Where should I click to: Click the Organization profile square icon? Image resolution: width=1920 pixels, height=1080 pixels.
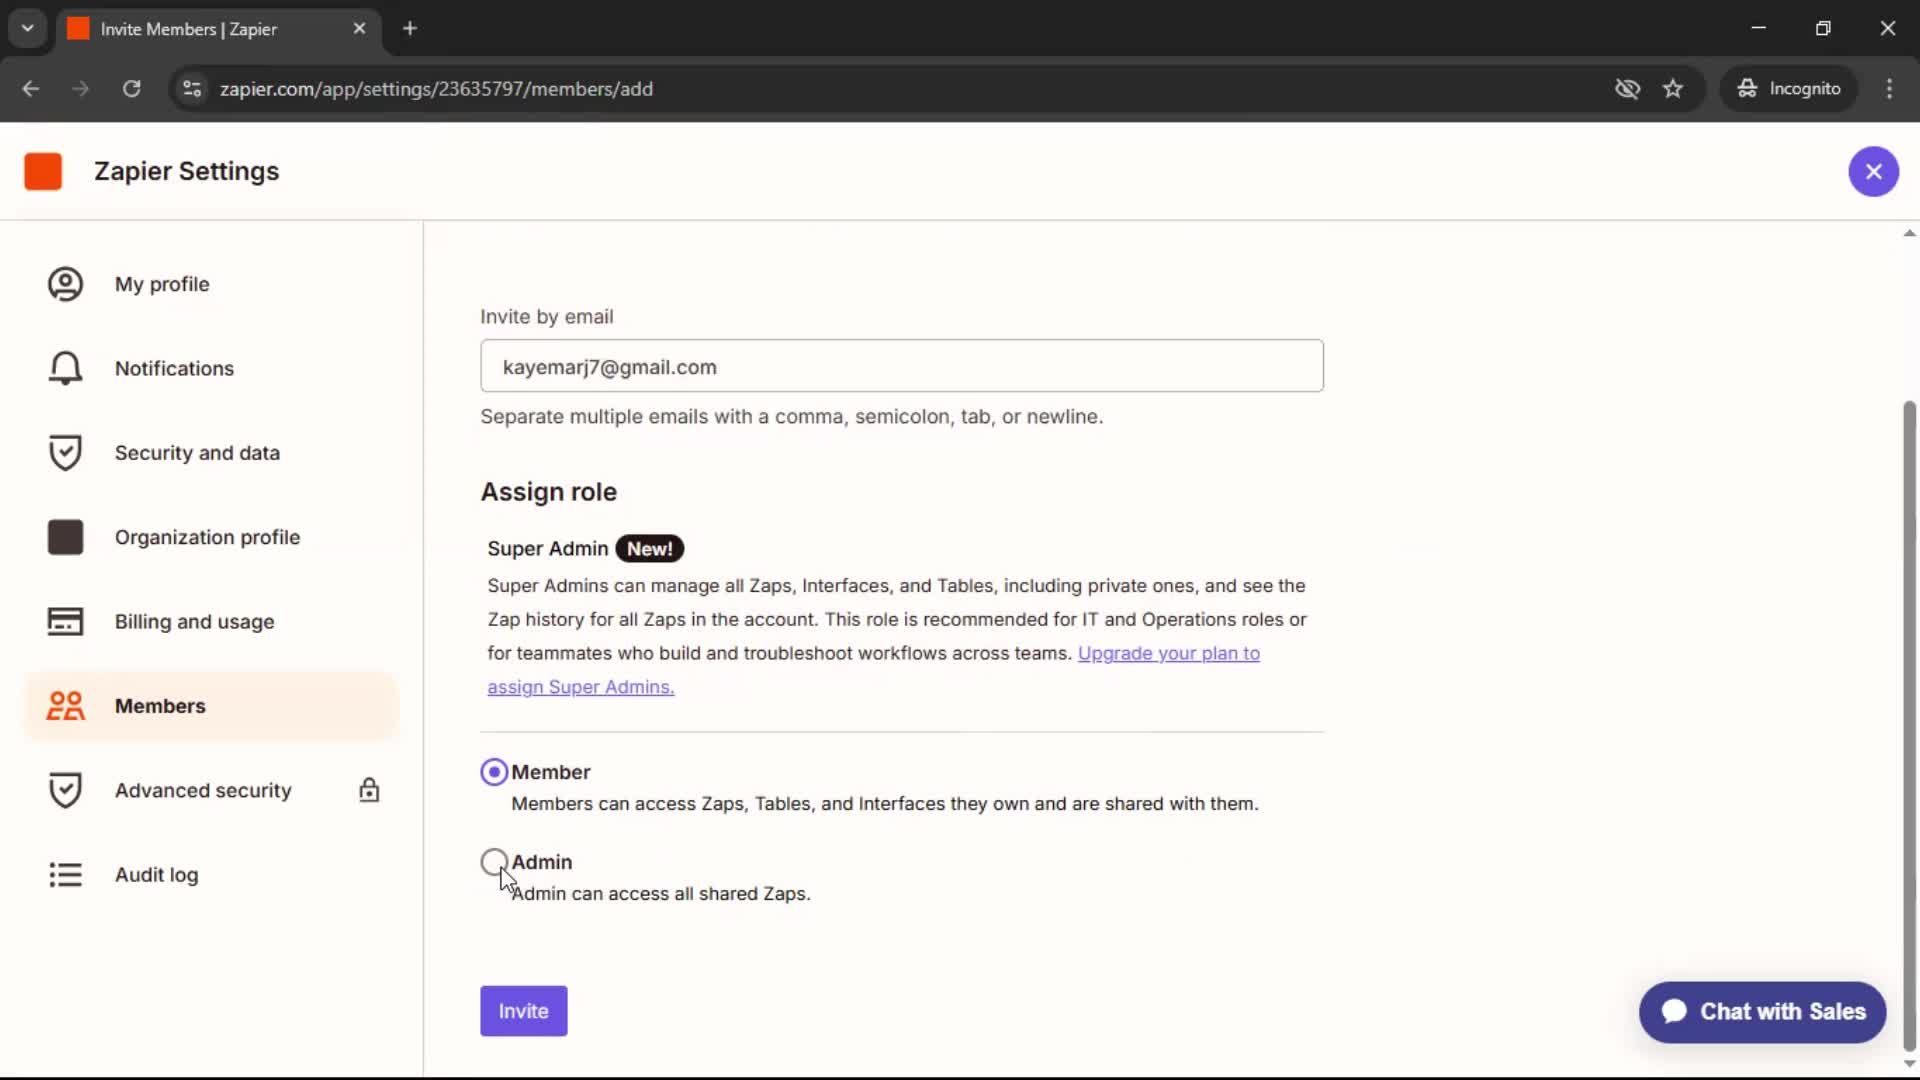coord(65,537)
